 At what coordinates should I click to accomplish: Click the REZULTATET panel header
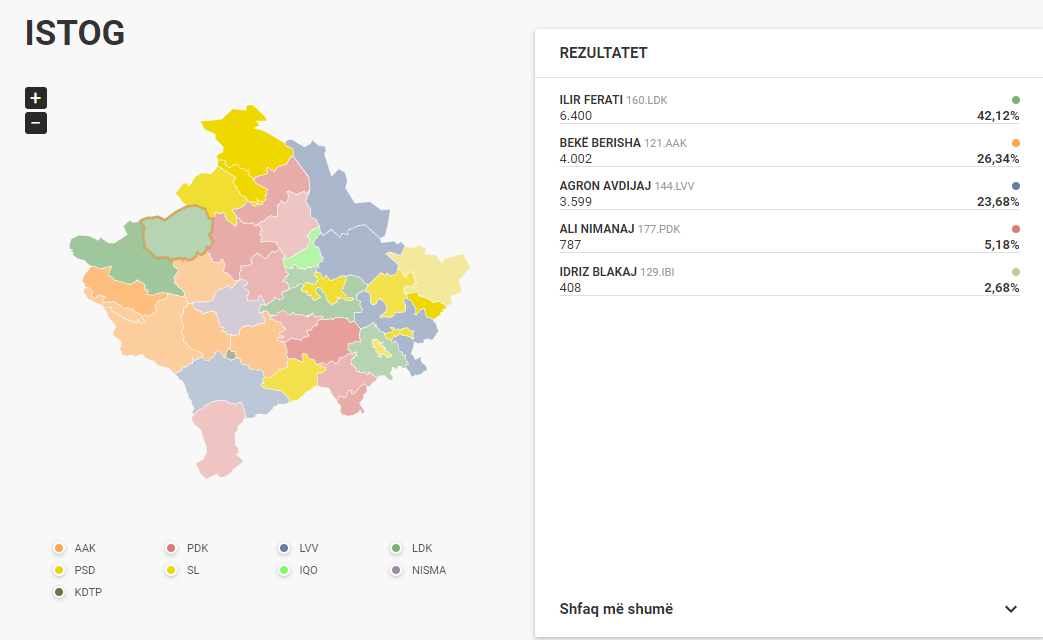(x=603, y=53)
